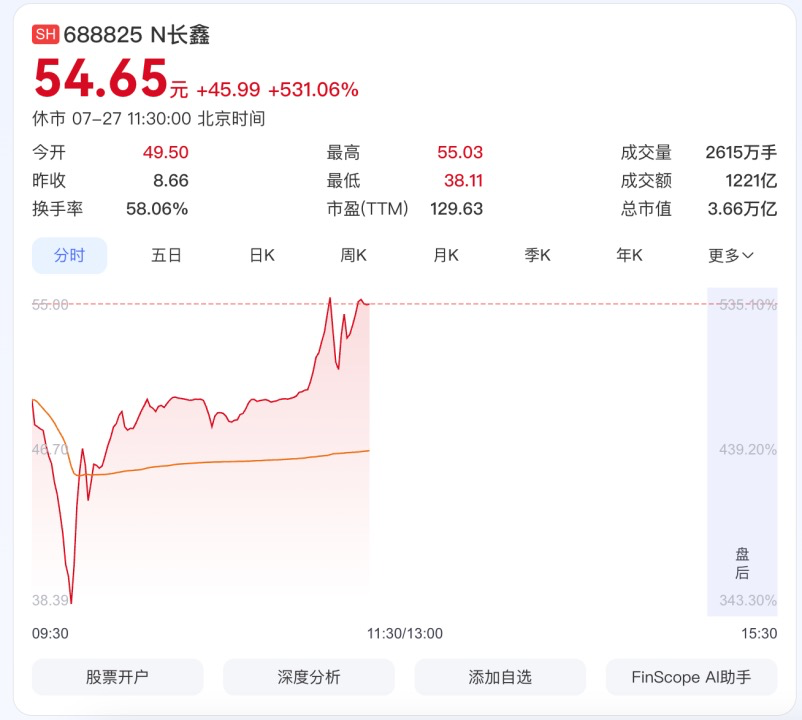Launch the FinScope AI助手 assistant
The width and height of the screenshot is (802, 720).
pos(692,677)
